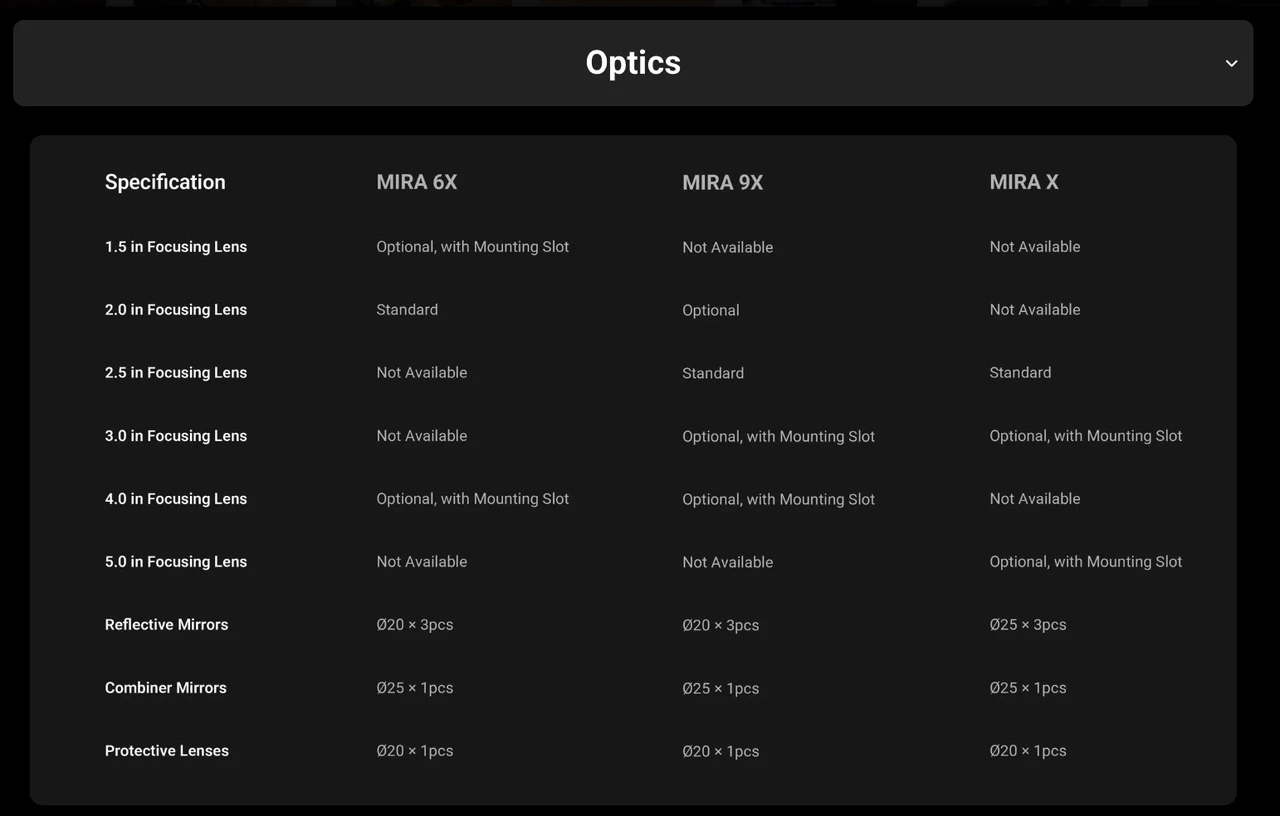Click the 2.0 in Focusing Lens row label
Image resolution: width=1280 pixels, height=816 pixels.
[x=176, y=310]
